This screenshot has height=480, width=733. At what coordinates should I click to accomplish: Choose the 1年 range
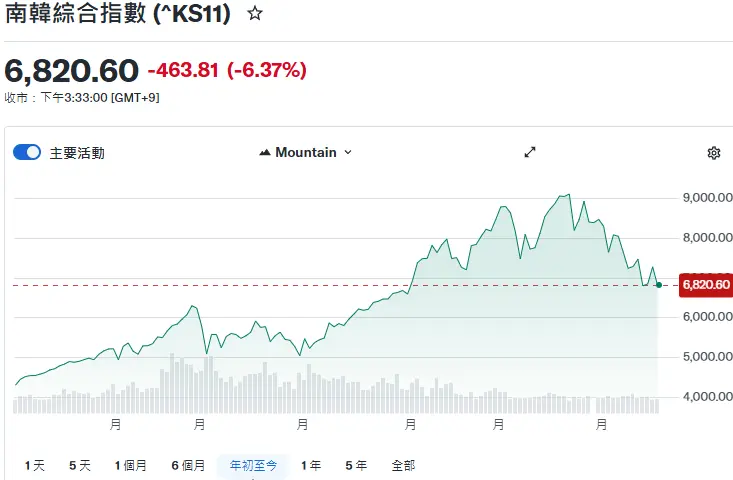(x=311, y=466)
